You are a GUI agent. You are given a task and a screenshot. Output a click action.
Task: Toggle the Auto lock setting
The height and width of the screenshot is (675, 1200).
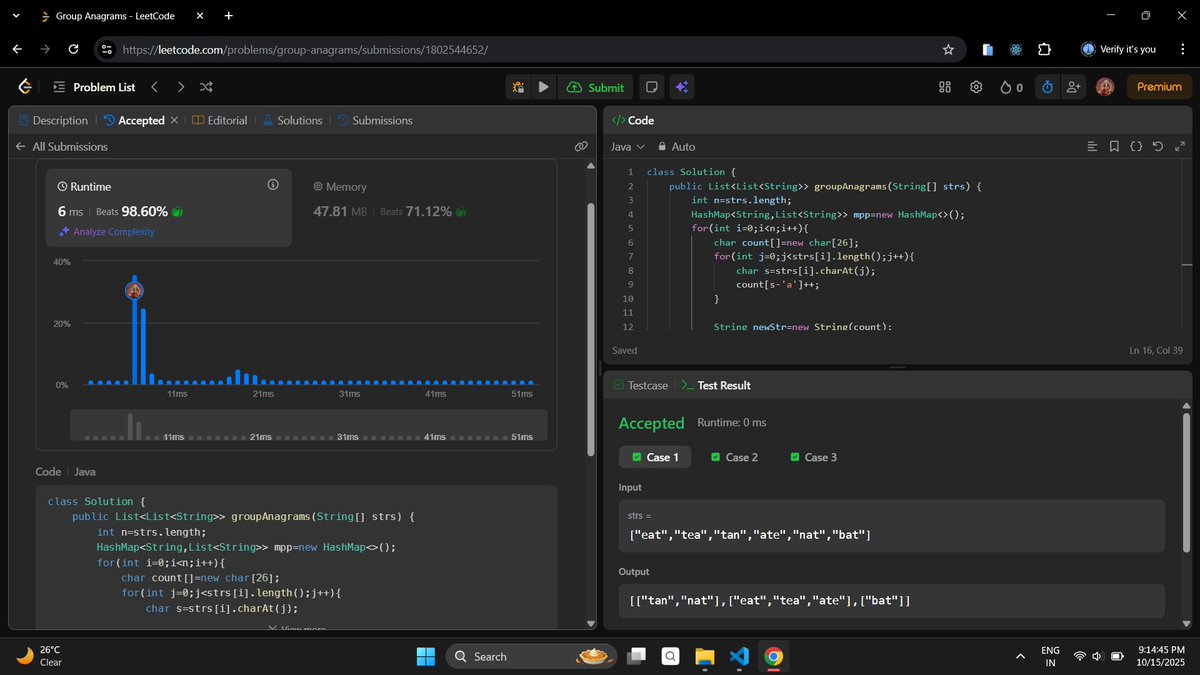676,146
